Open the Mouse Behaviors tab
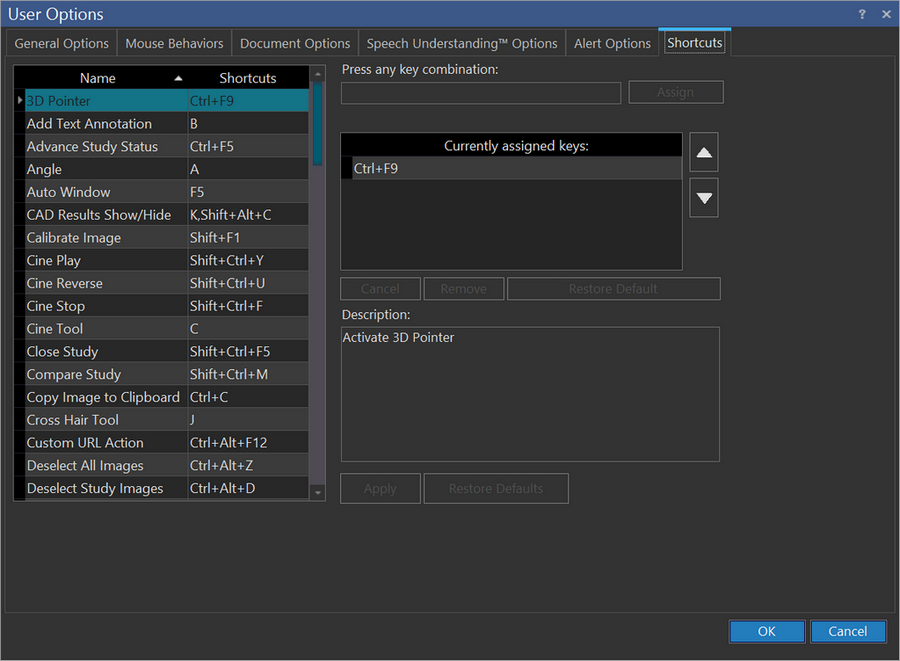 point(175,43)
